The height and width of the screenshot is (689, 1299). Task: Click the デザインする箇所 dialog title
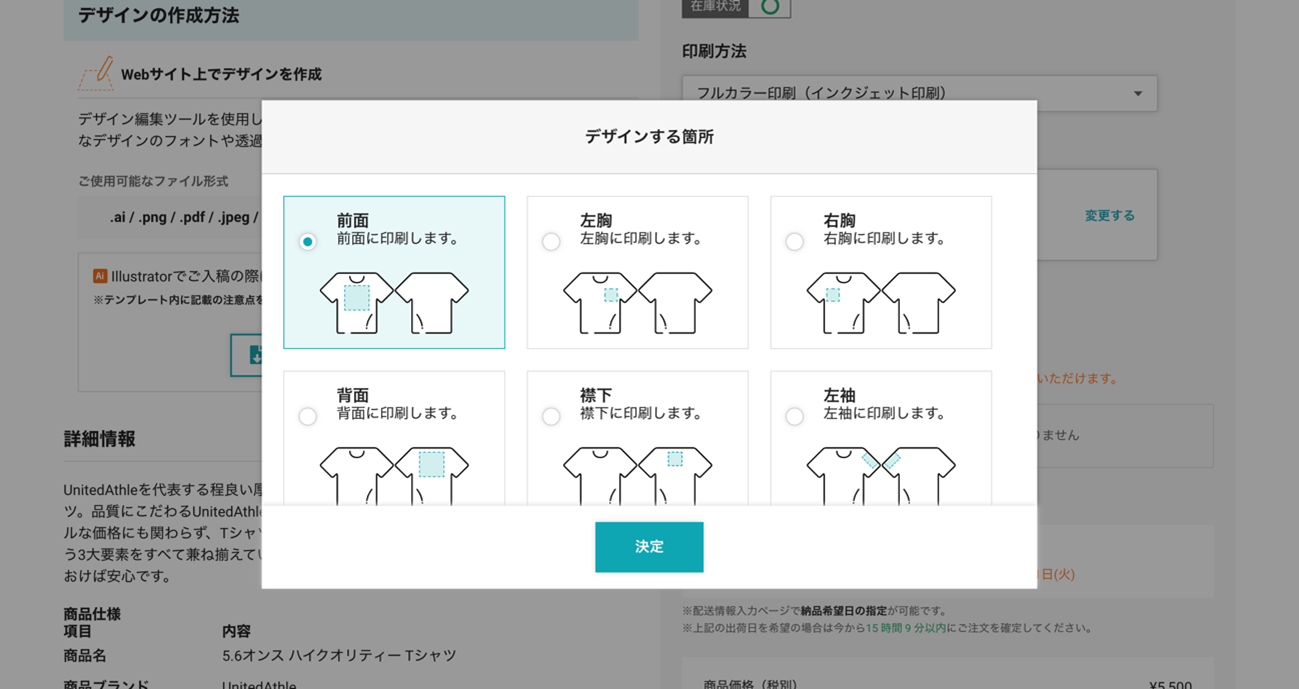coord(649,137)
